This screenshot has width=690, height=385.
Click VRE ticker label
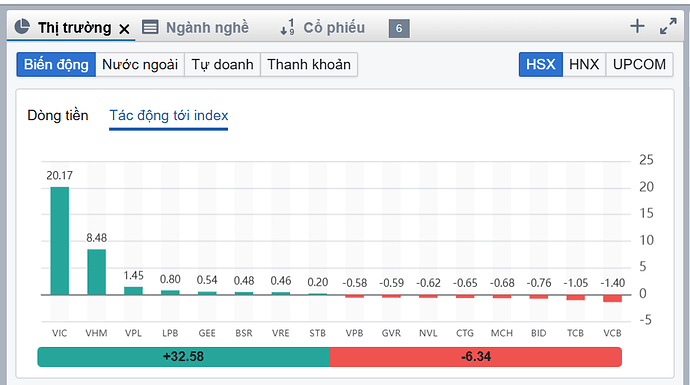[281, 333]
